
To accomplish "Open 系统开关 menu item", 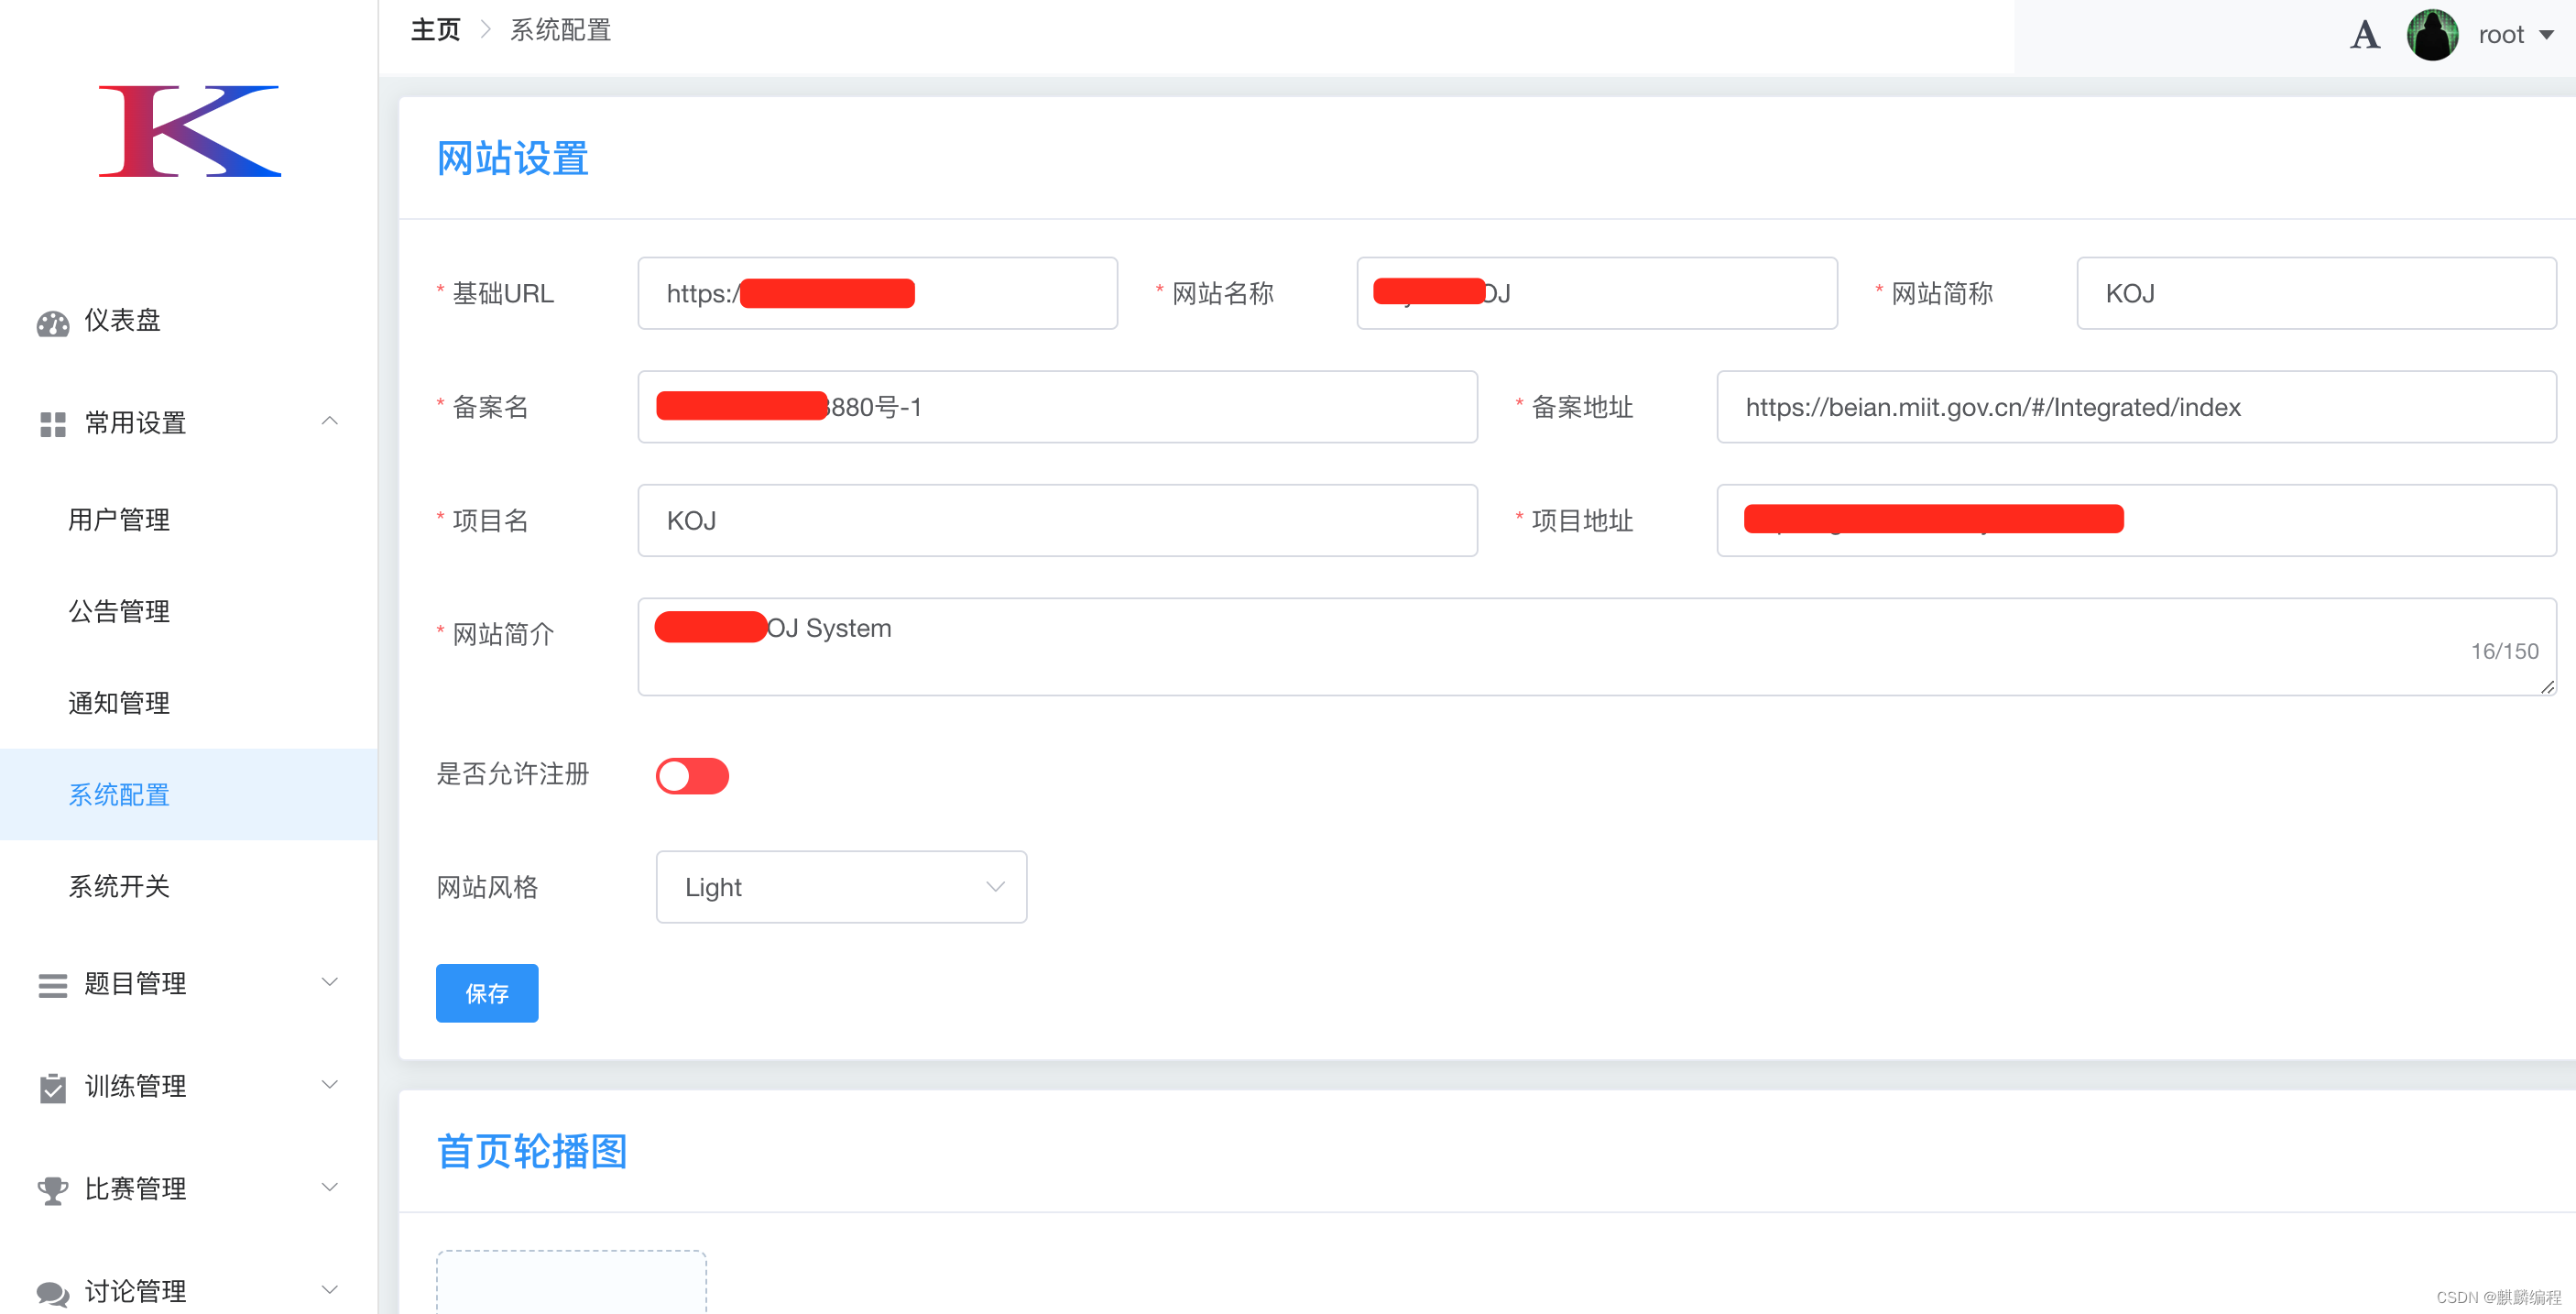I will click(x=119, y=887).
